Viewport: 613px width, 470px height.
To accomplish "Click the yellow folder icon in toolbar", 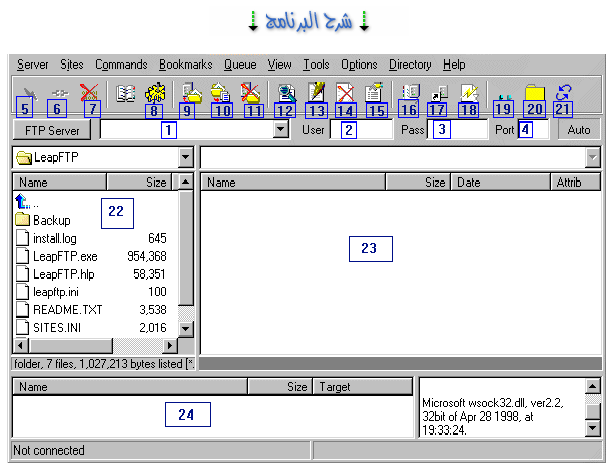I will tap(535, 93).
